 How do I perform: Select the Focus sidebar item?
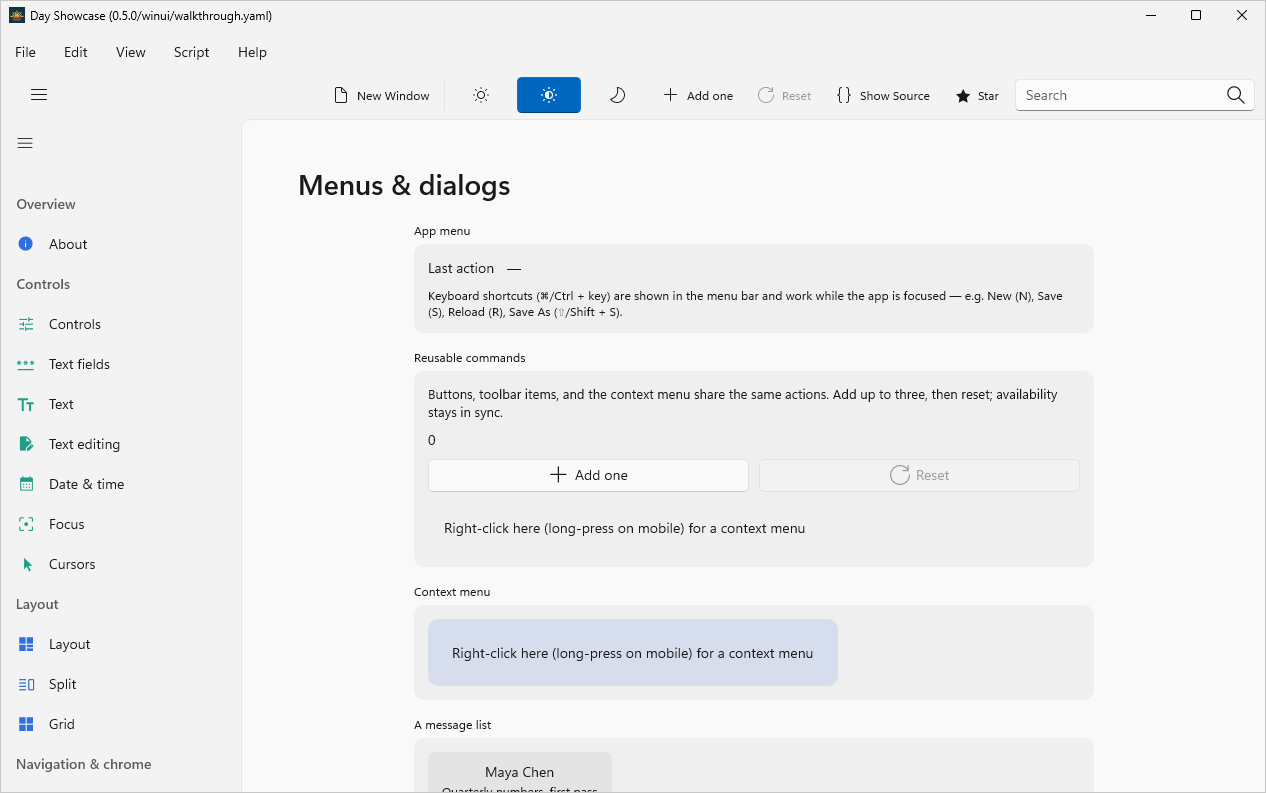[120, 524]
